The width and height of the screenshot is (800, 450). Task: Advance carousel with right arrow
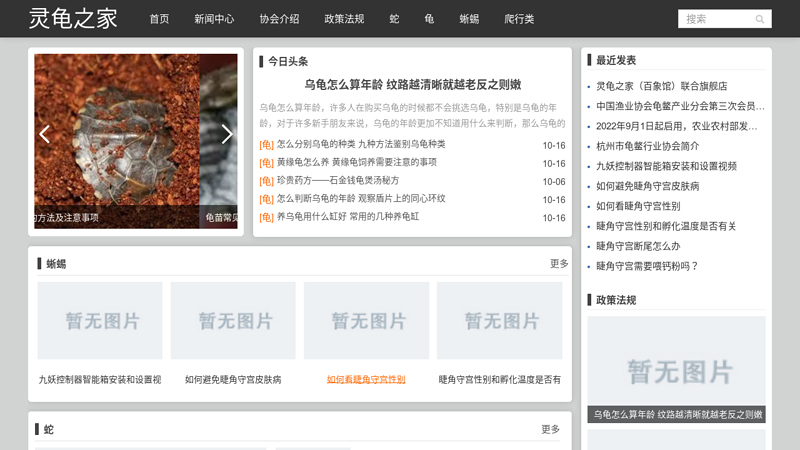tap(227, 134)
